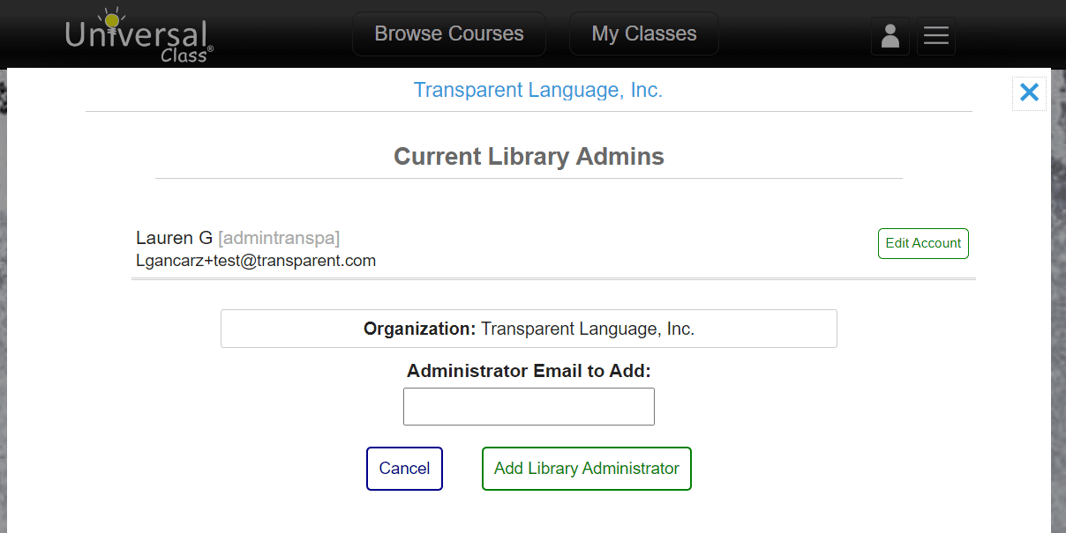
Task: Click the Administrator Email to Add label
Action: [528, 371]
